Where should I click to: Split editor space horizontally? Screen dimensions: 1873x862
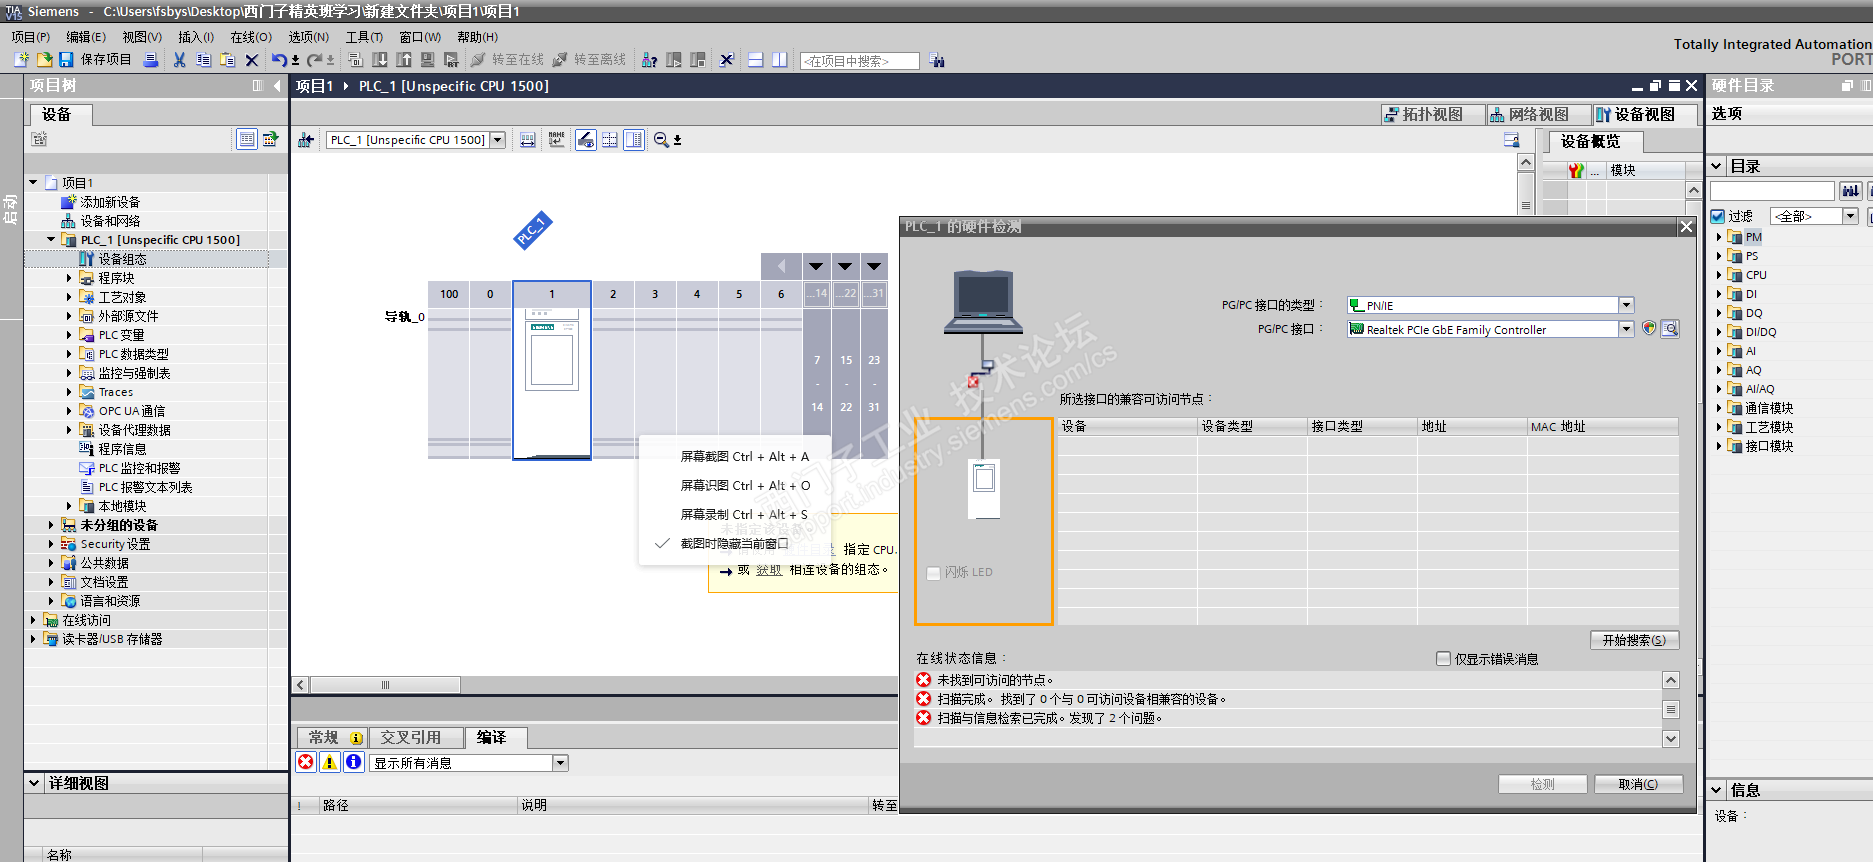[756, 60]
